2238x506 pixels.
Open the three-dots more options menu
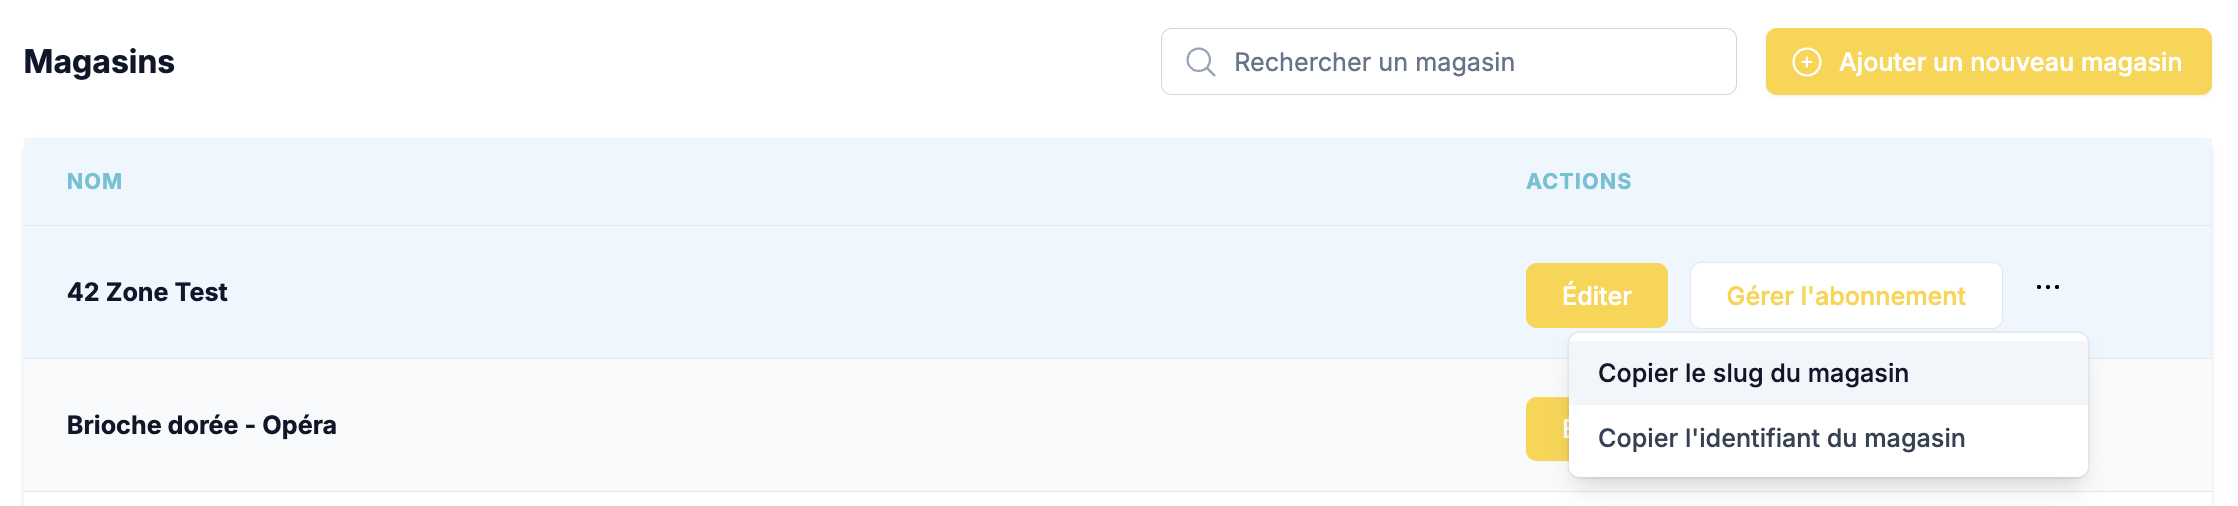click(2047, 288)
